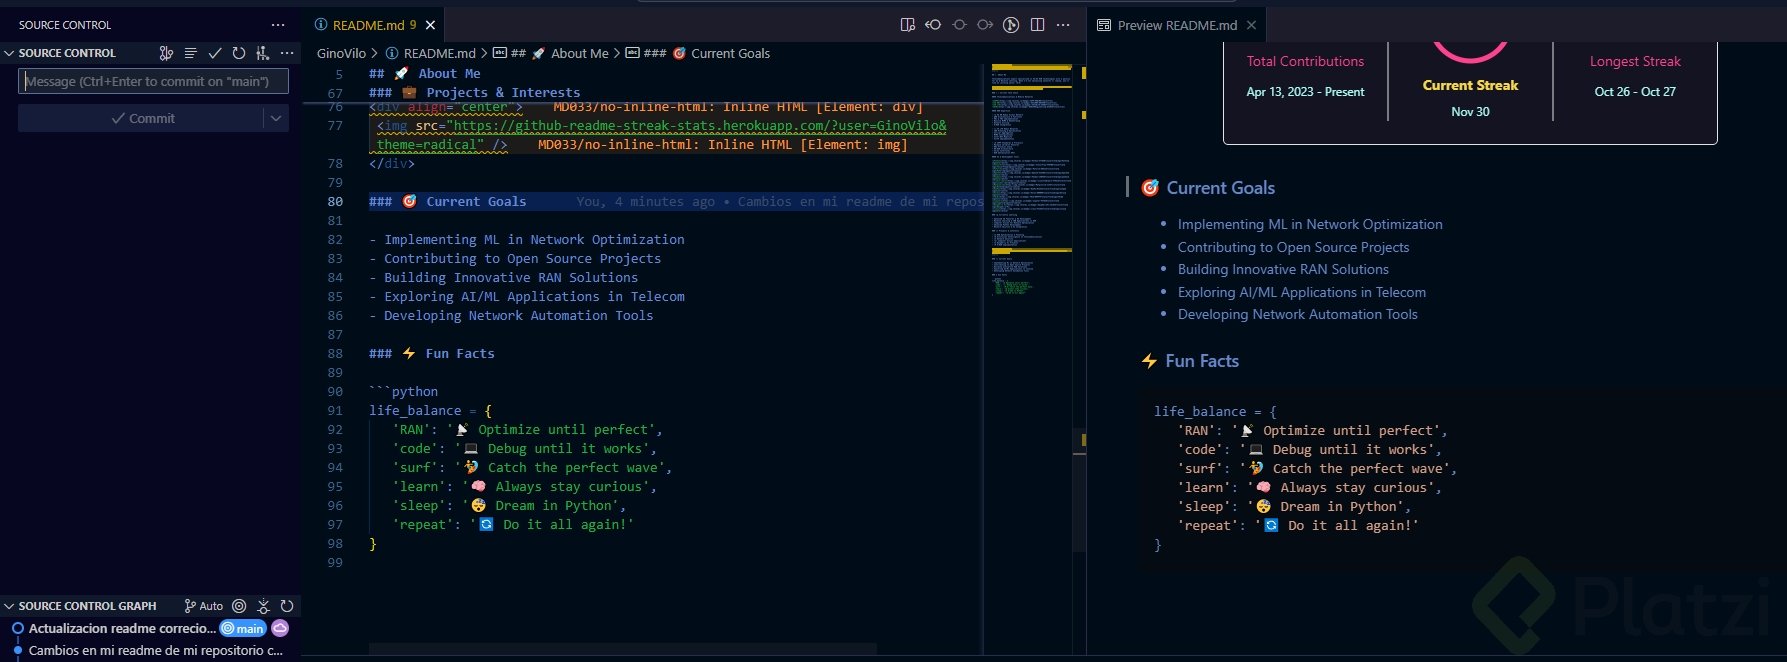
Task: Select the Preview README.md tab
Action: (x=1176, y=25)
